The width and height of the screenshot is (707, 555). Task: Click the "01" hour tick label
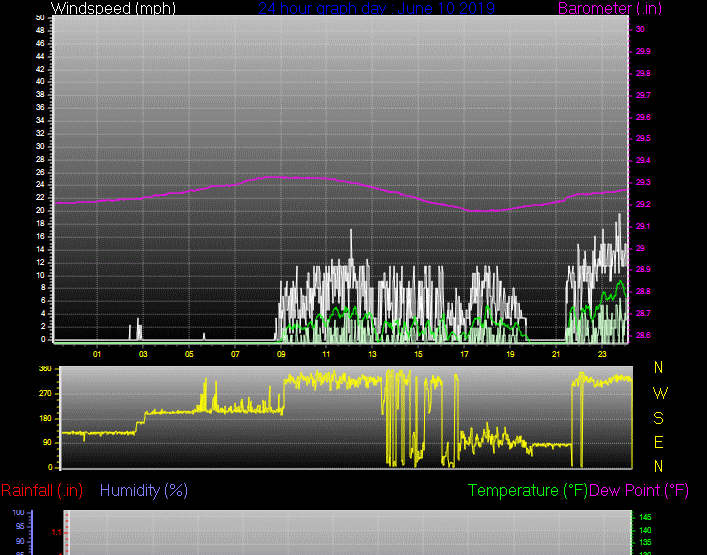97,354
